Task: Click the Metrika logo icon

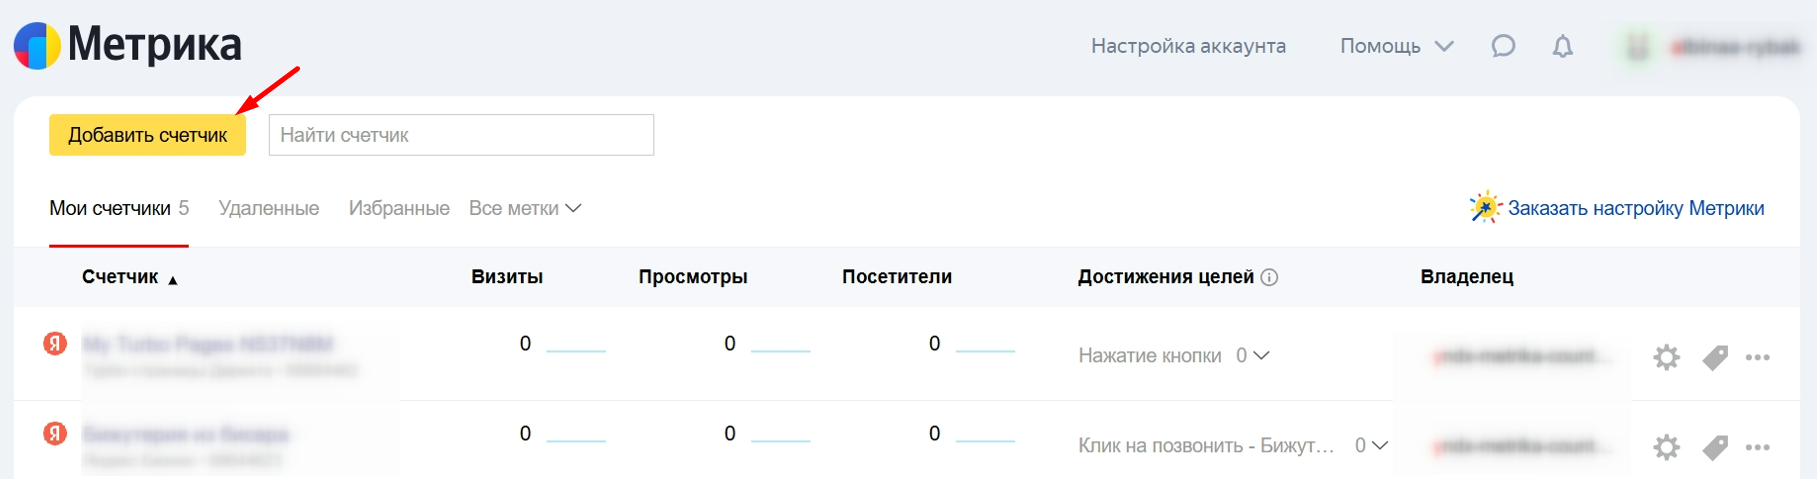Action: pos(37,46)
